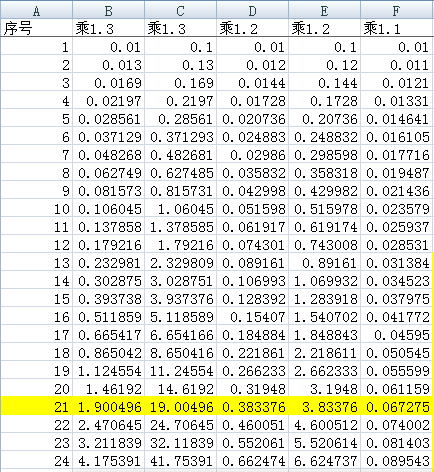434x472 pixels.
Task: Click sequence number 24 in column A
Action: coord(36,461)
